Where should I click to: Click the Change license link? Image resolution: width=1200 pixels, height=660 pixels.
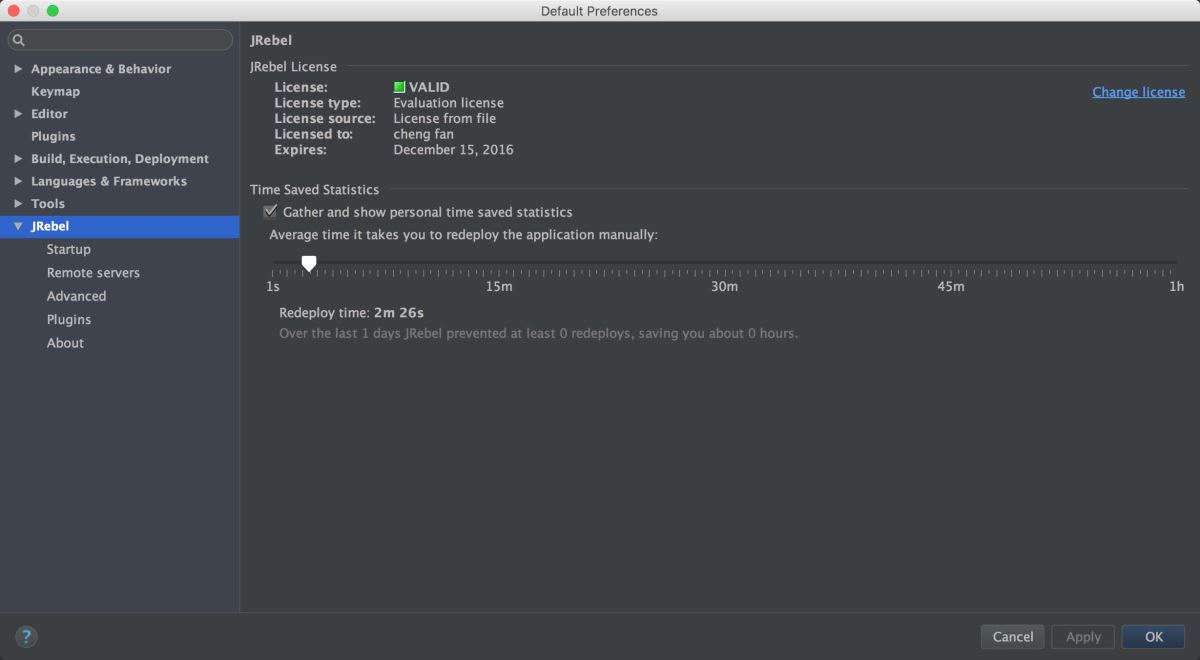click(x=1138, y=92)
